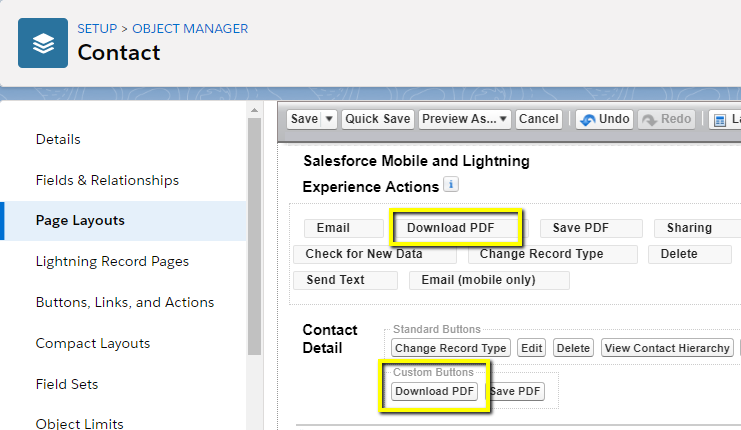Screen dimensions: 741x430
Task: Open Field Sets in sidebar
Action: [x=67, y=384]
